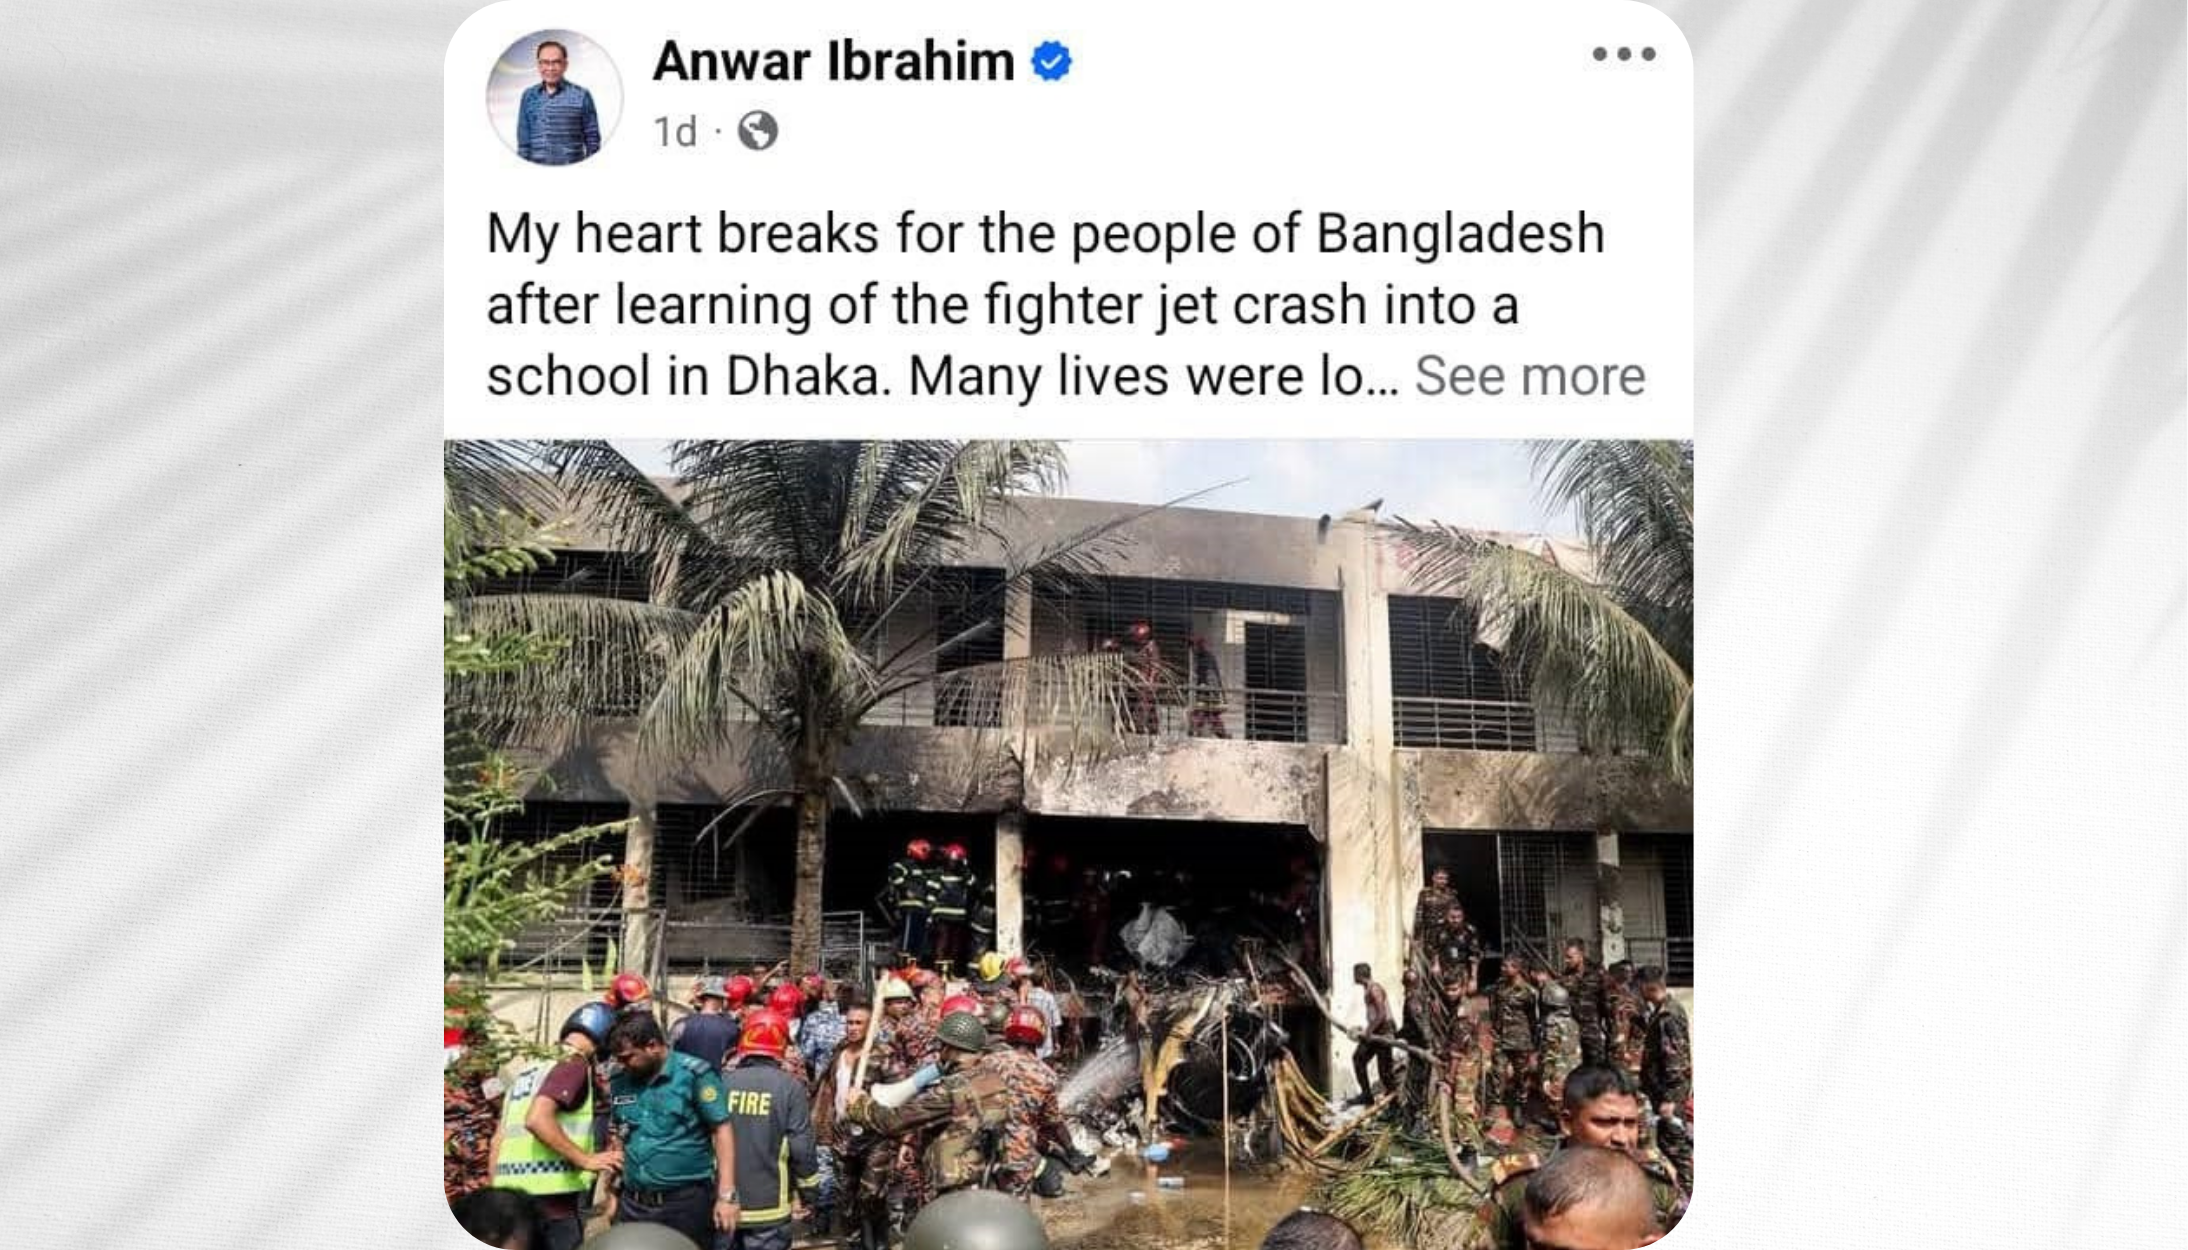The width and height of the screenshot is (2188, 1250).
Task: Click the firefighters on the upper balcony
Action: (x=1170, y=680)
